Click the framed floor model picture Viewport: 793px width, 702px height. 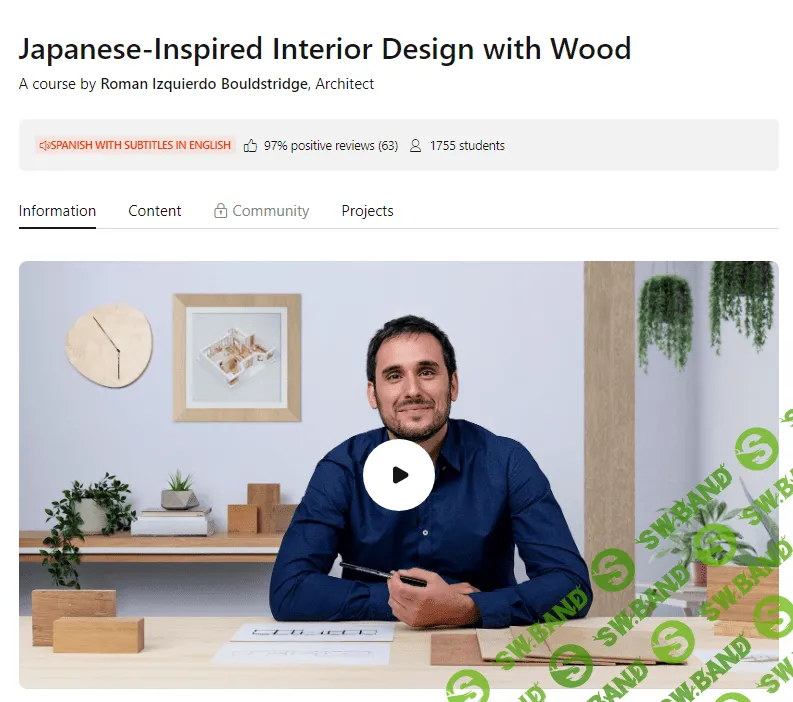(237, 358)
